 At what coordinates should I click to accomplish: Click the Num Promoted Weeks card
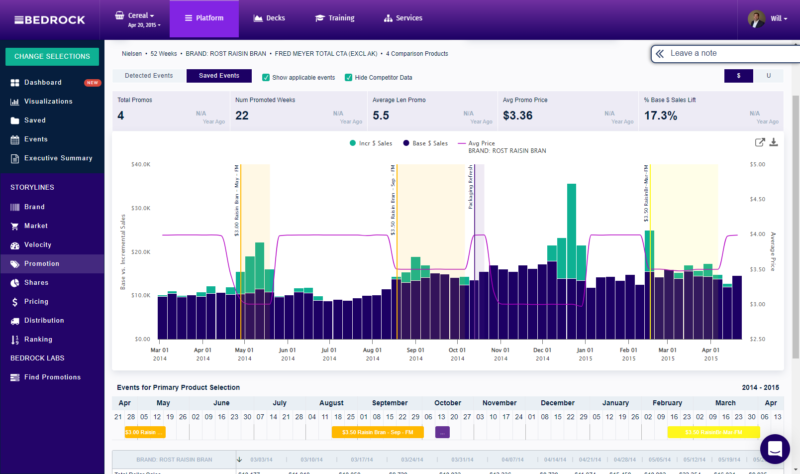coord(298,111)
